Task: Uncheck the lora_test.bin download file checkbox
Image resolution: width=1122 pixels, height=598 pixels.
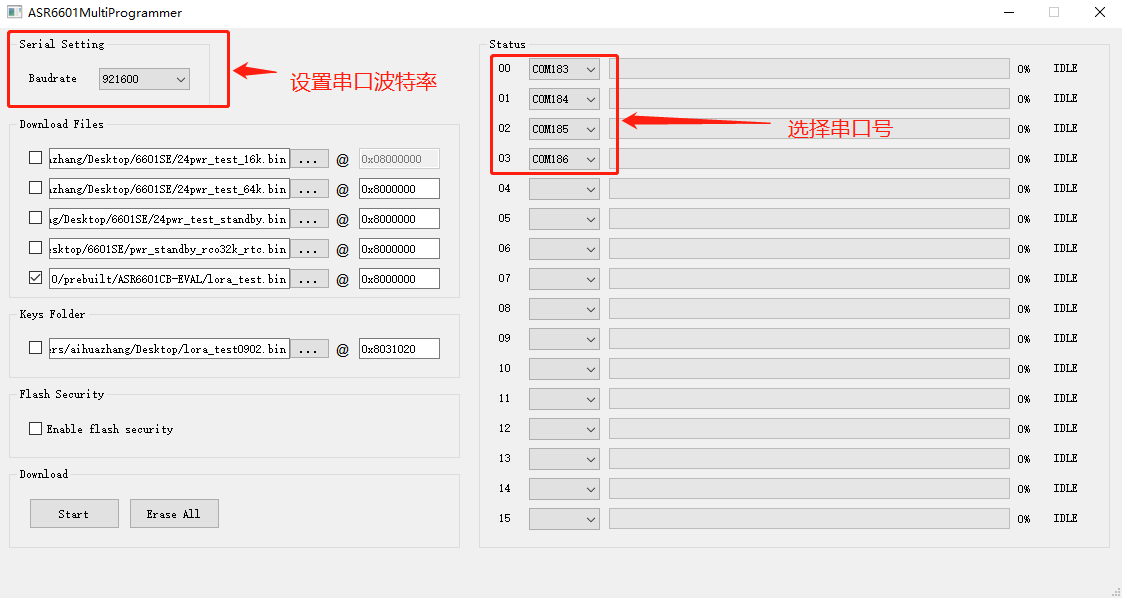Action: [x=35, y=278]
